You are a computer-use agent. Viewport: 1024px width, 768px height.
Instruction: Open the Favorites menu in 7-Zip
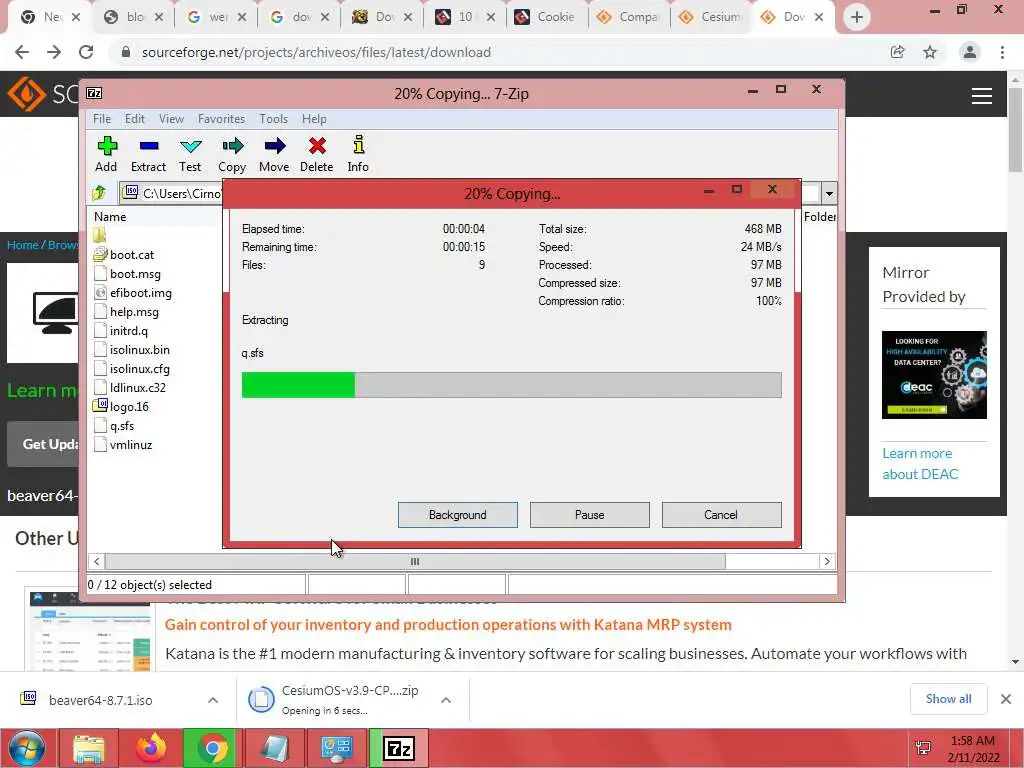221,119
